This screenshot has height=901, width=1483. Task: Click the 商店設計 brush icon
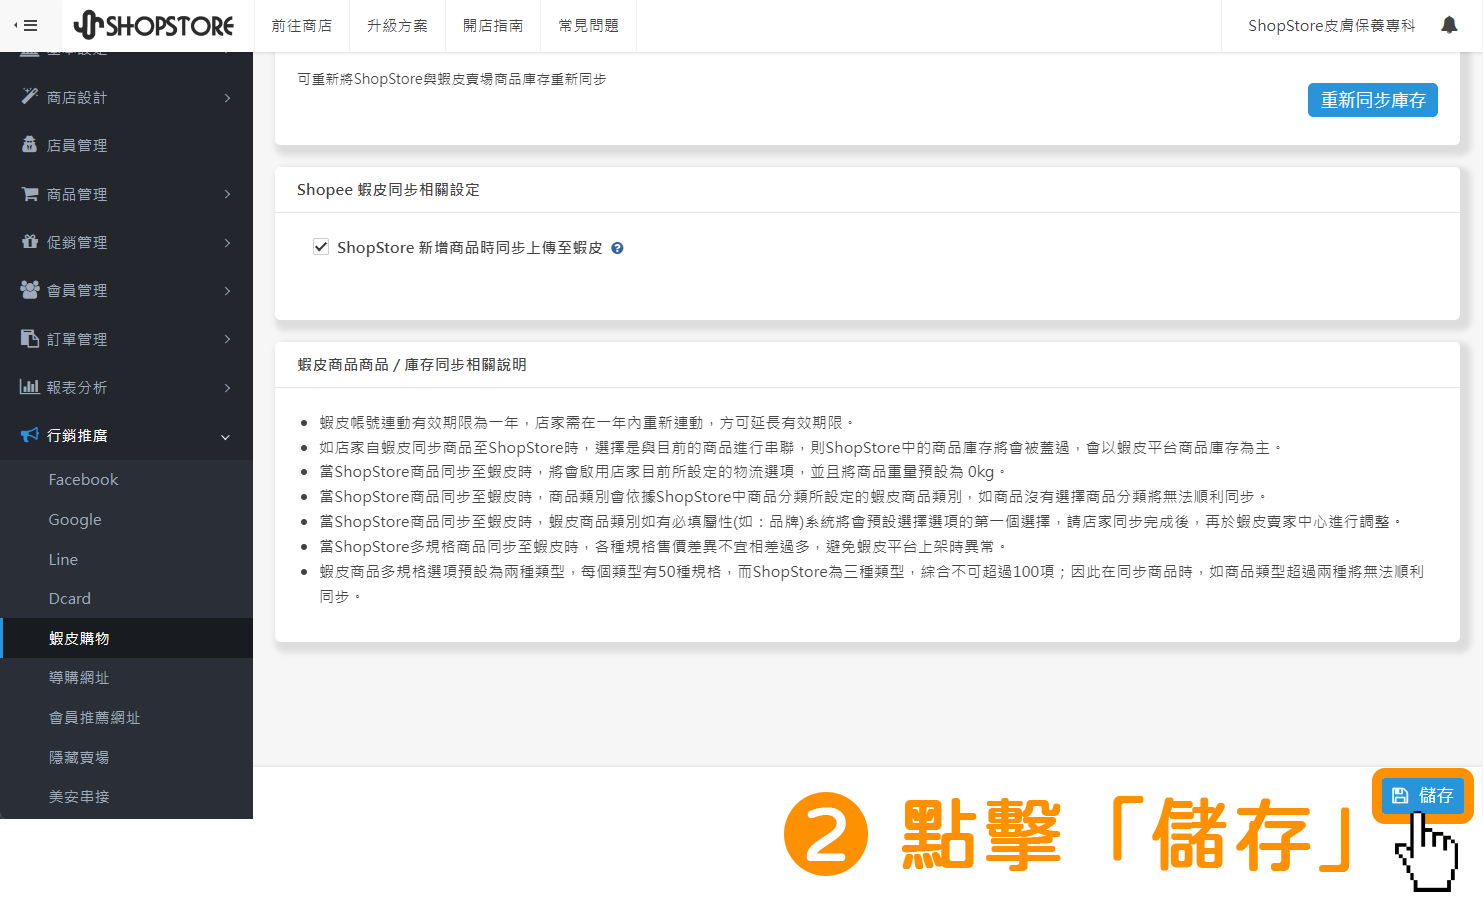coord(30,96)
